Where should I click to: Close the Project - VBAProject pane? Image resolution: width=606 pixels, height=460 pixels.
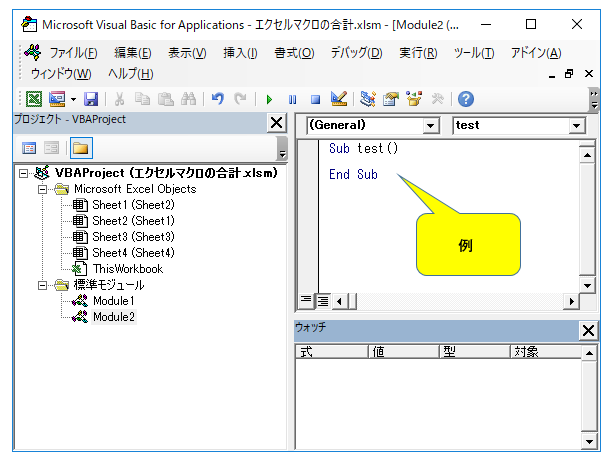276,123
